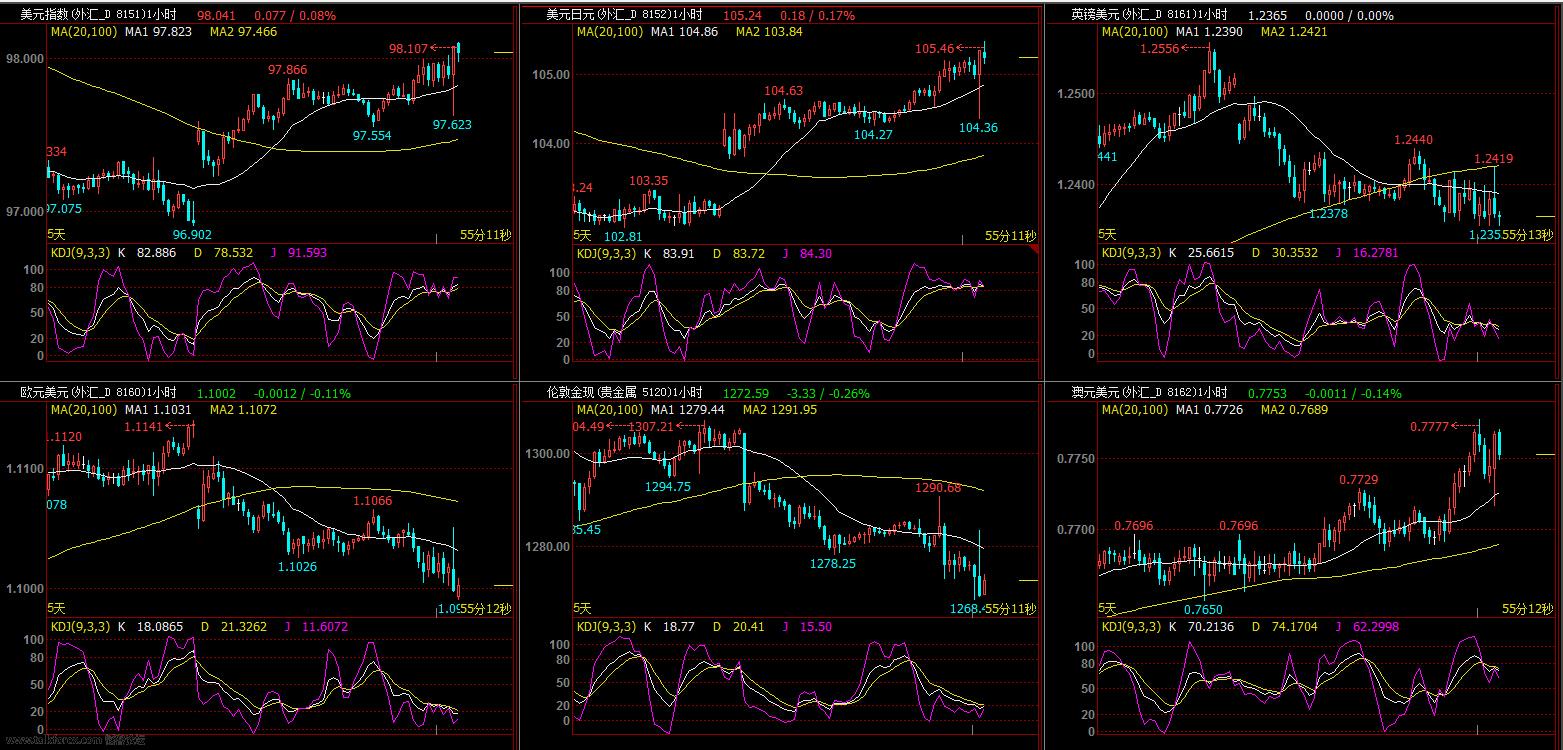This screenshot has width=1563, height=750.
Task: Click the MA1 1279.44 indicator label
Action: click(x=687, y=410)
